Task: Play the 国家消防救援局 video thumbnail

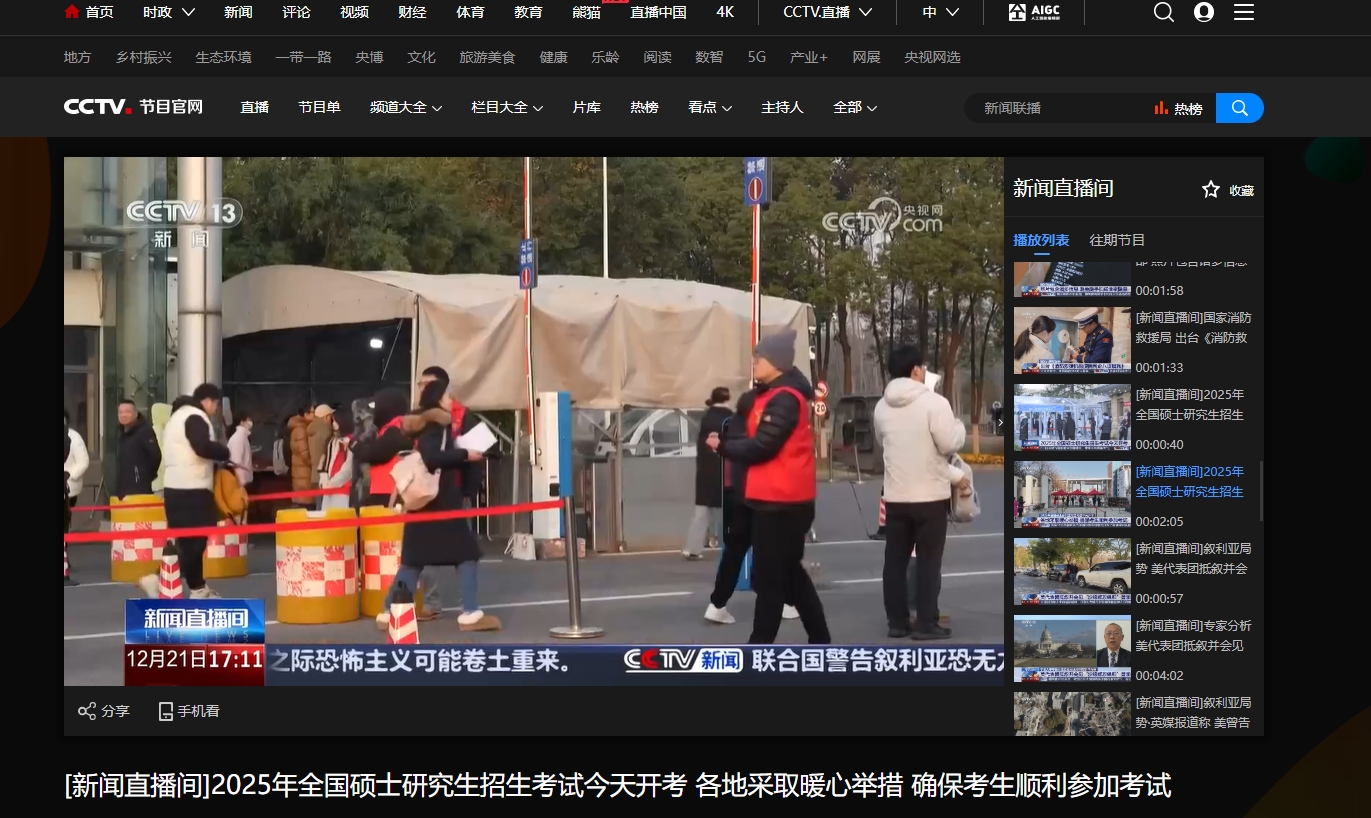Action: 1072,341
